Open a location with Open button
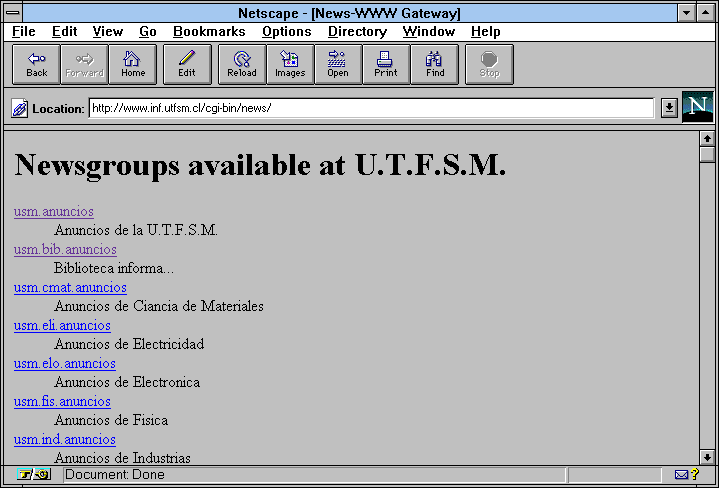 pos(338,64)
